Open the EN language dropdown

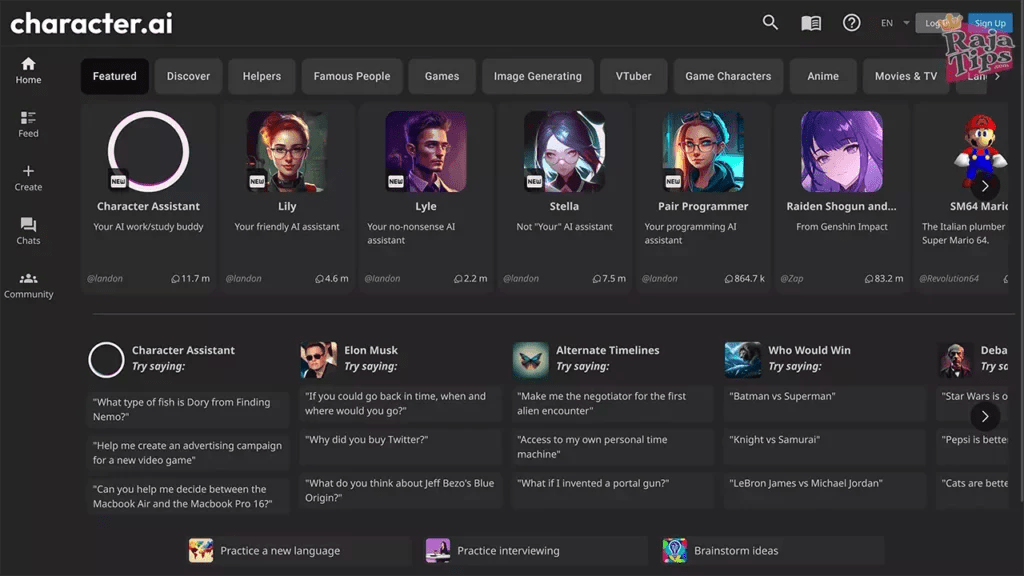click(x=895, y=23)
